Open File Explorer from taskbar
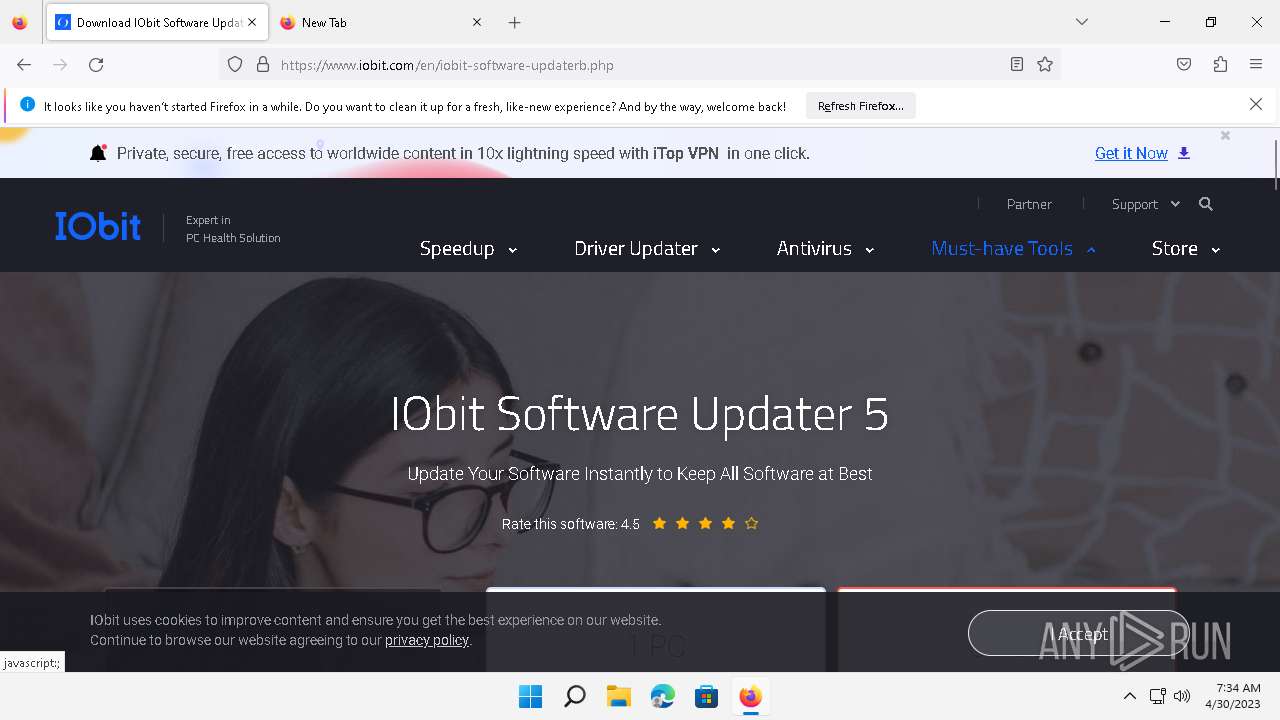Screen dimensions: 1280x720 [618, 696]
